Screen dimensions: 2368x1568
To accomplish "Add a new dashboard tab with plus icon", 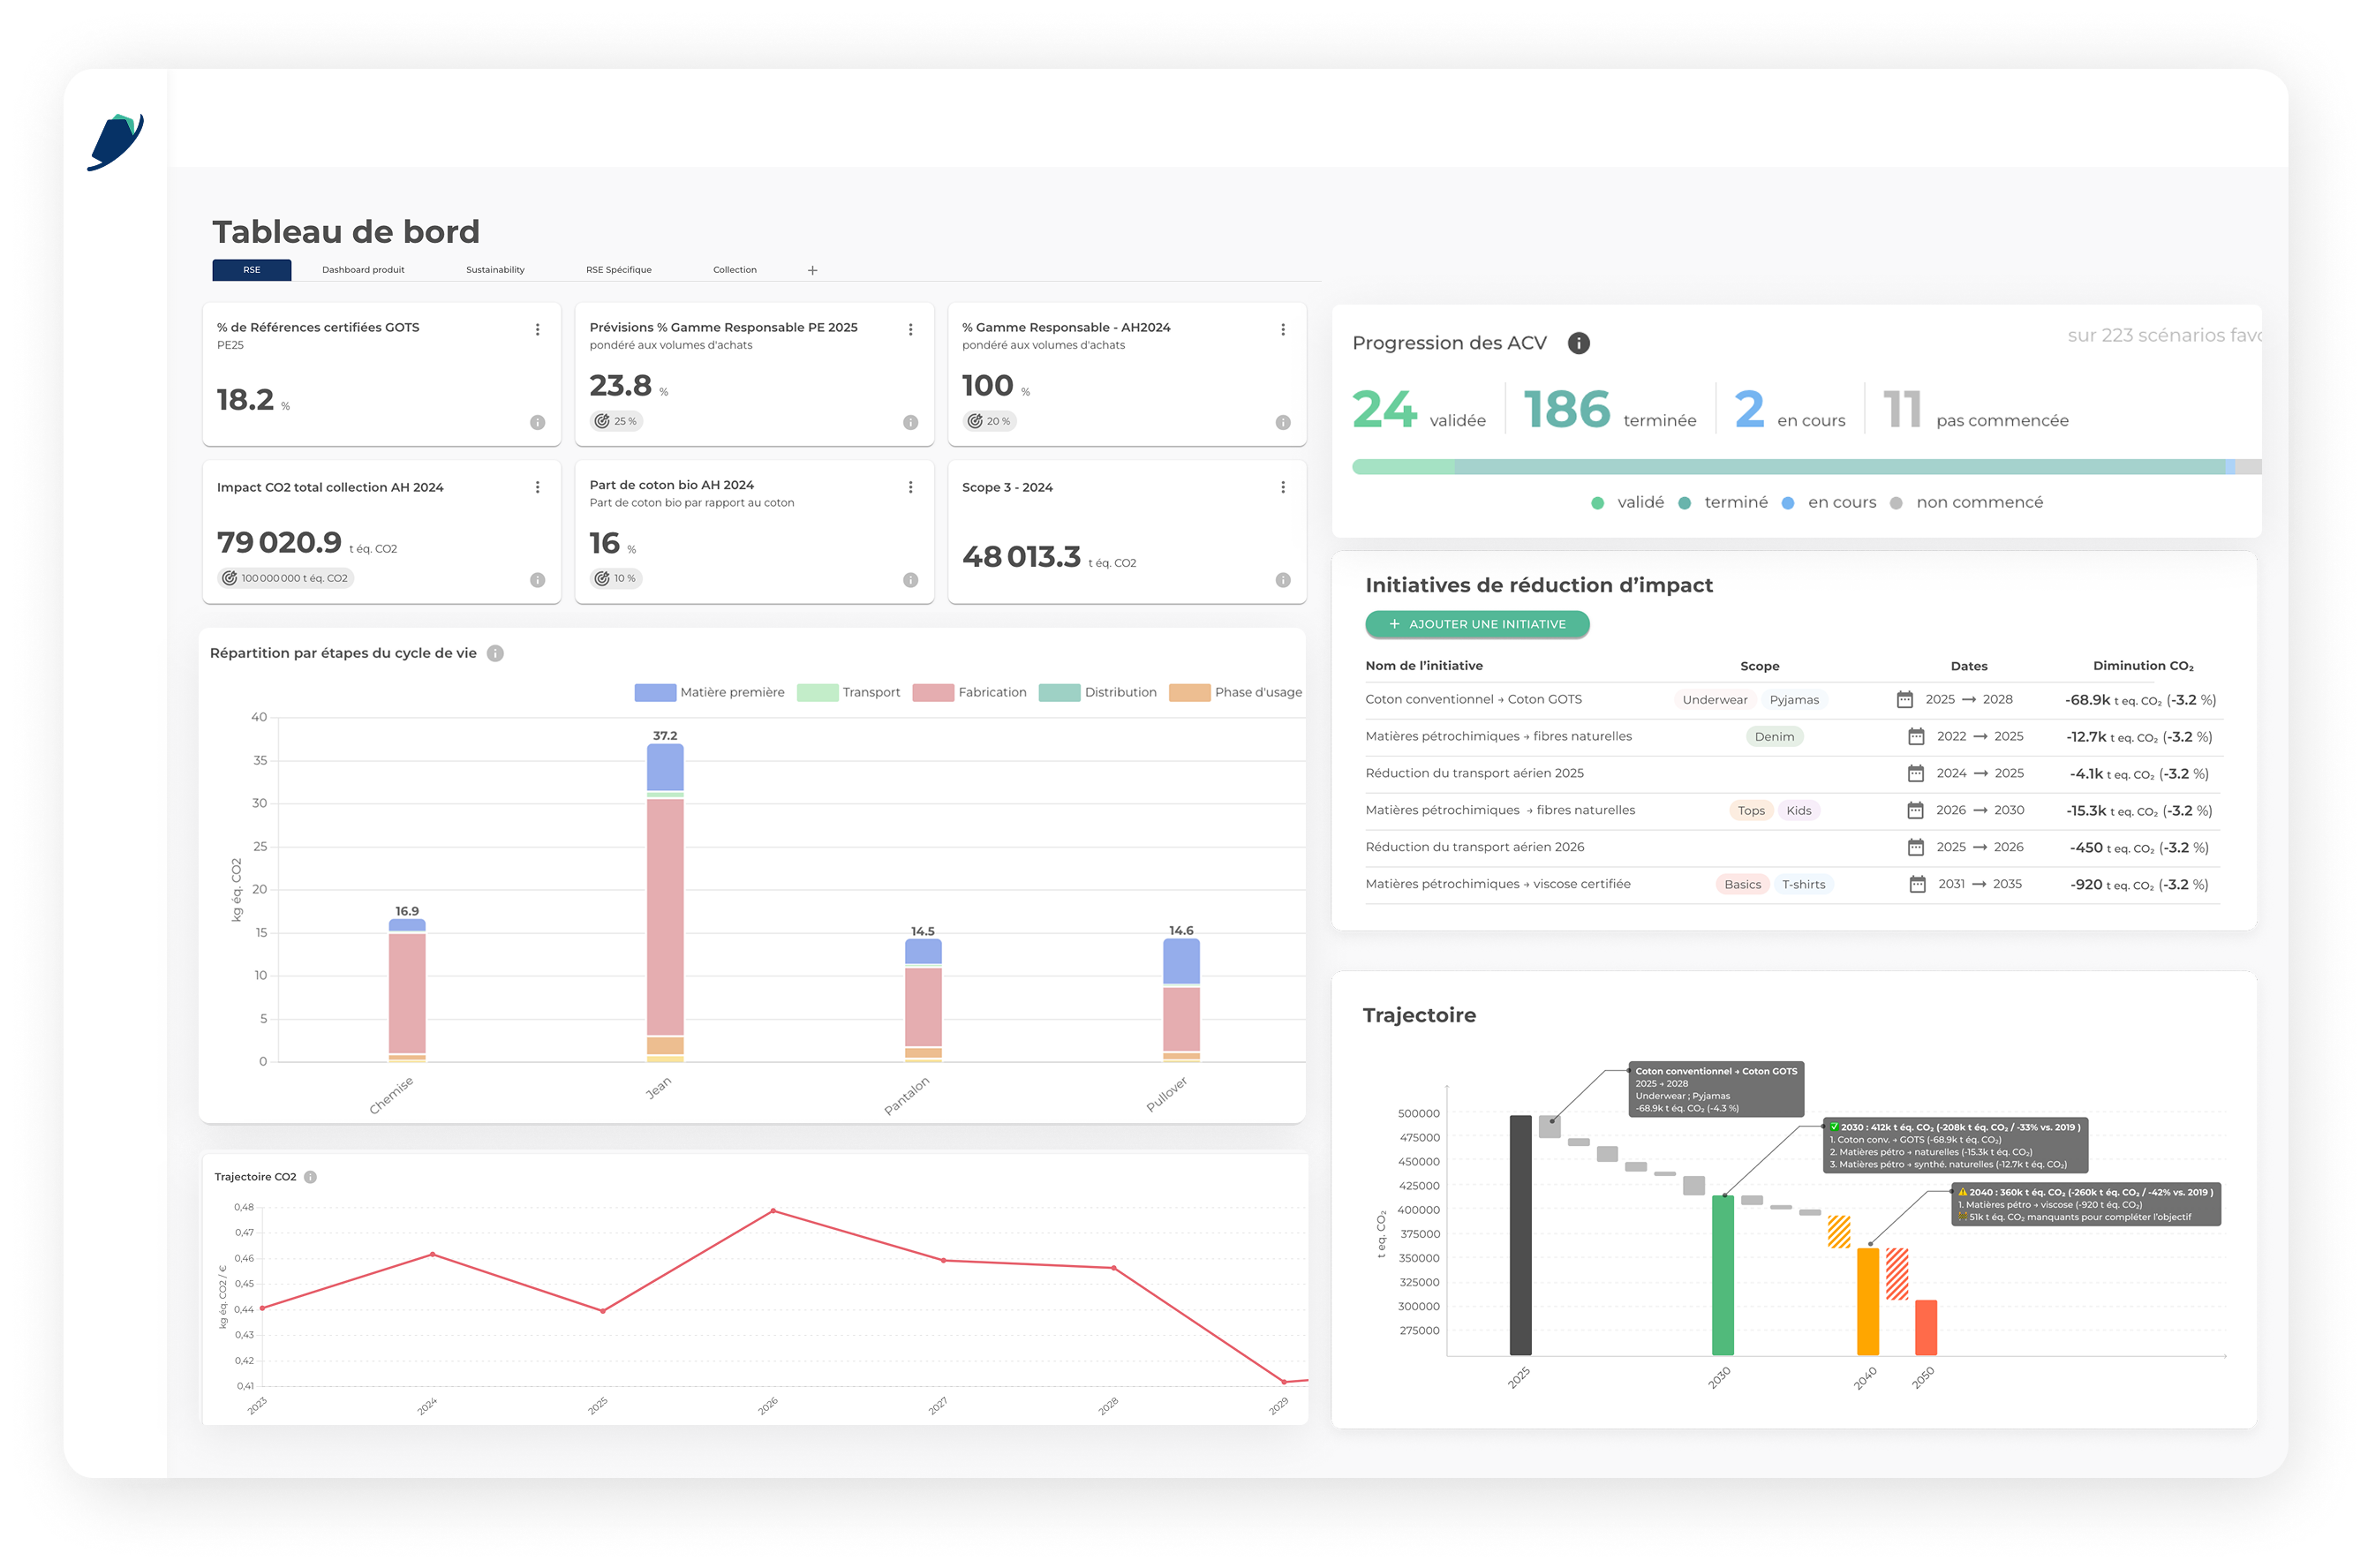I will pos(813,271).
